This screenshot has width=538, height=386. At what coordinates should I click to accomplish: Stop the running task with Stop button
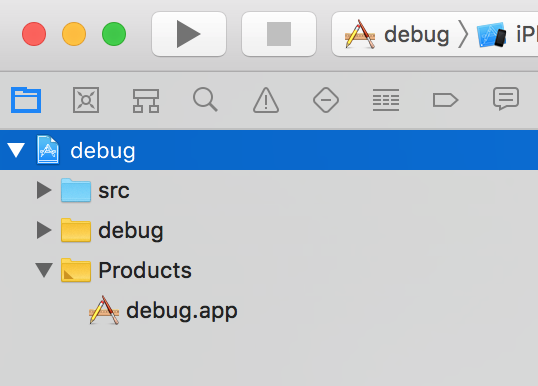click(279, 34)
